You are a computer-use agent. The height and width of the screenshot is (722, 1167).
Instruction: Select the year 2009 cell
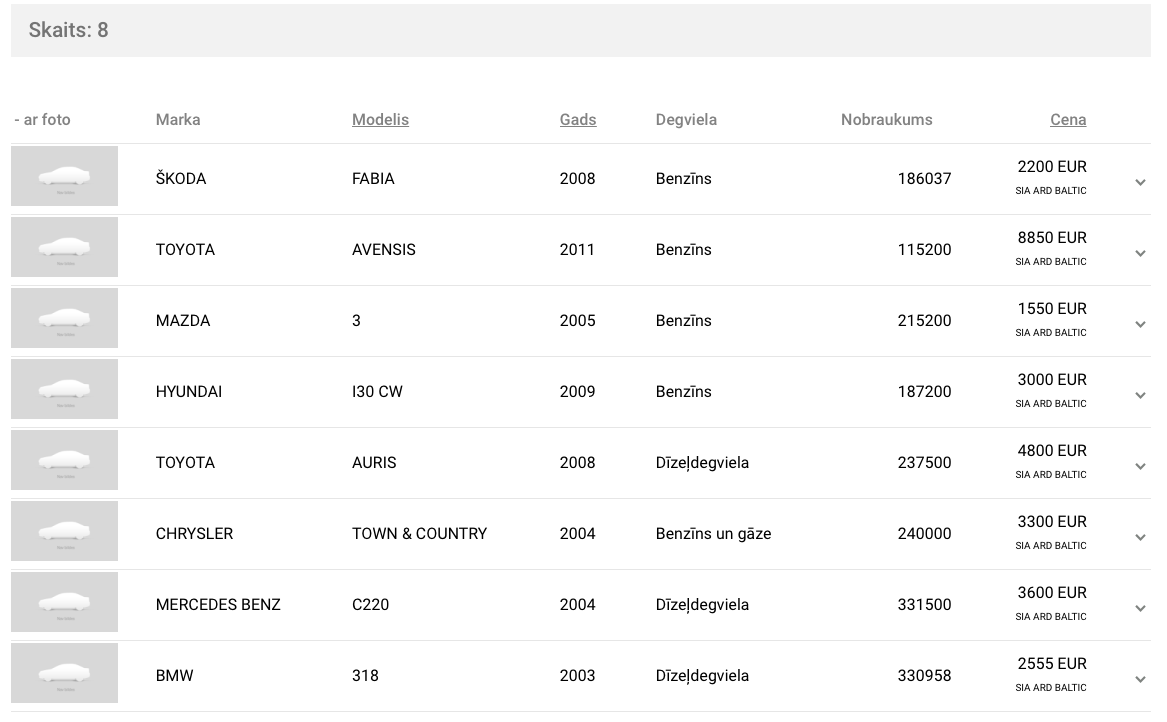[578, 392]
